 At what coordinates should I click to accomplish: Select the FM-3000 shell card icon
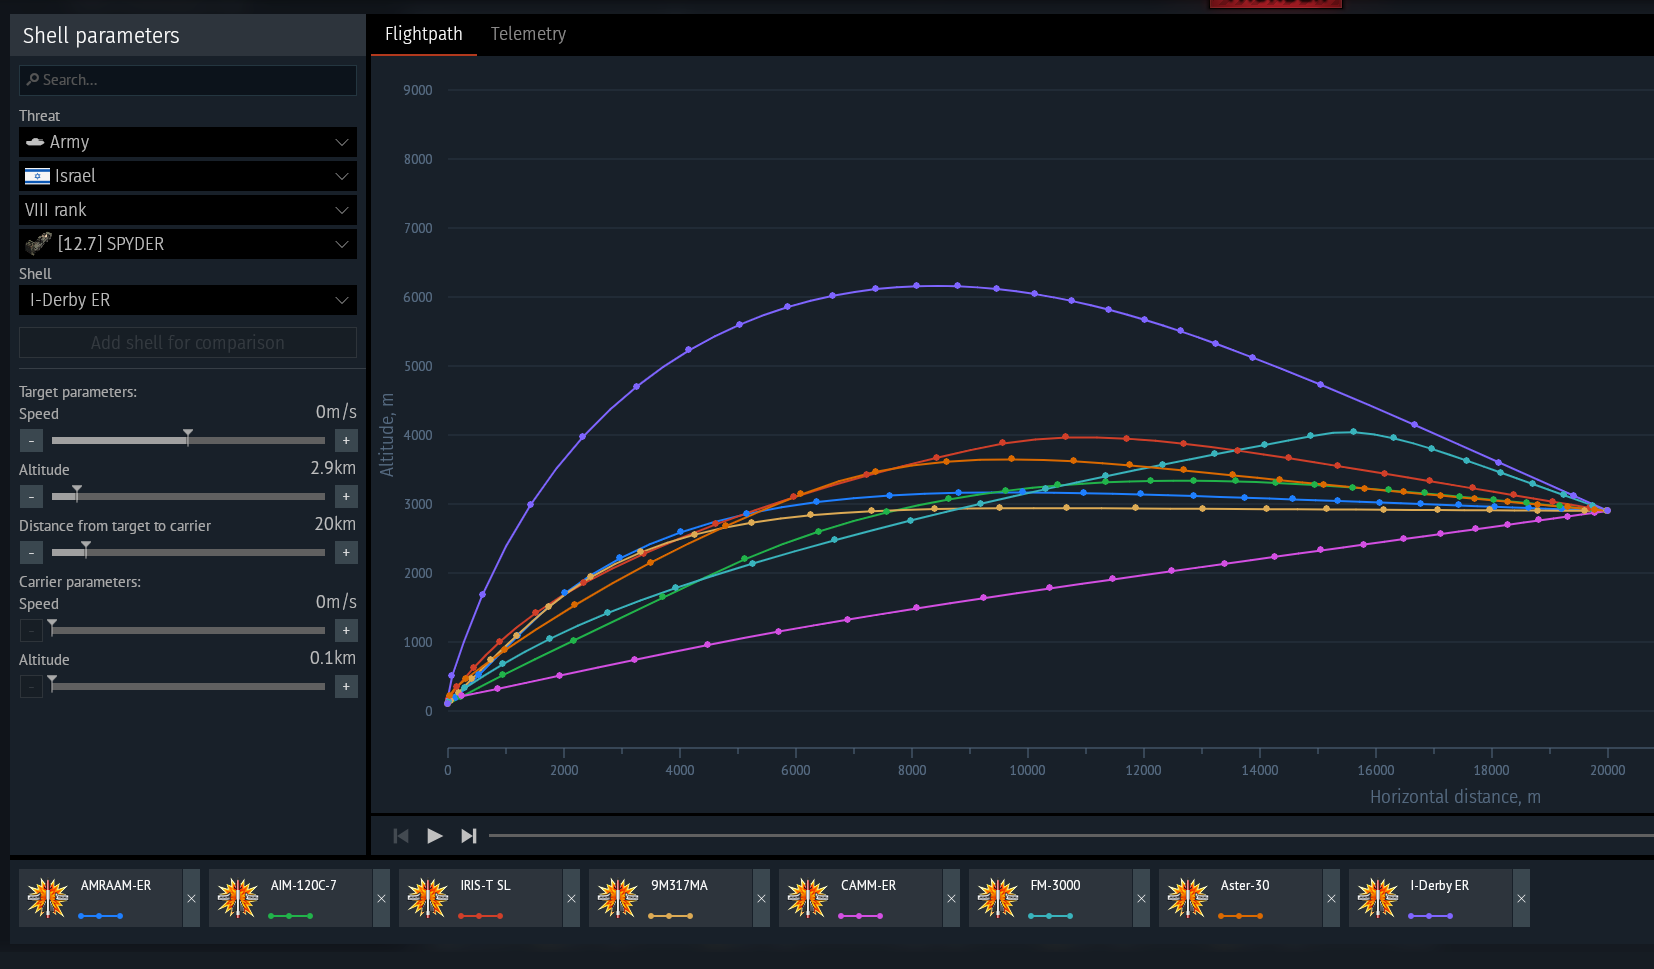(x=997, y=898)
